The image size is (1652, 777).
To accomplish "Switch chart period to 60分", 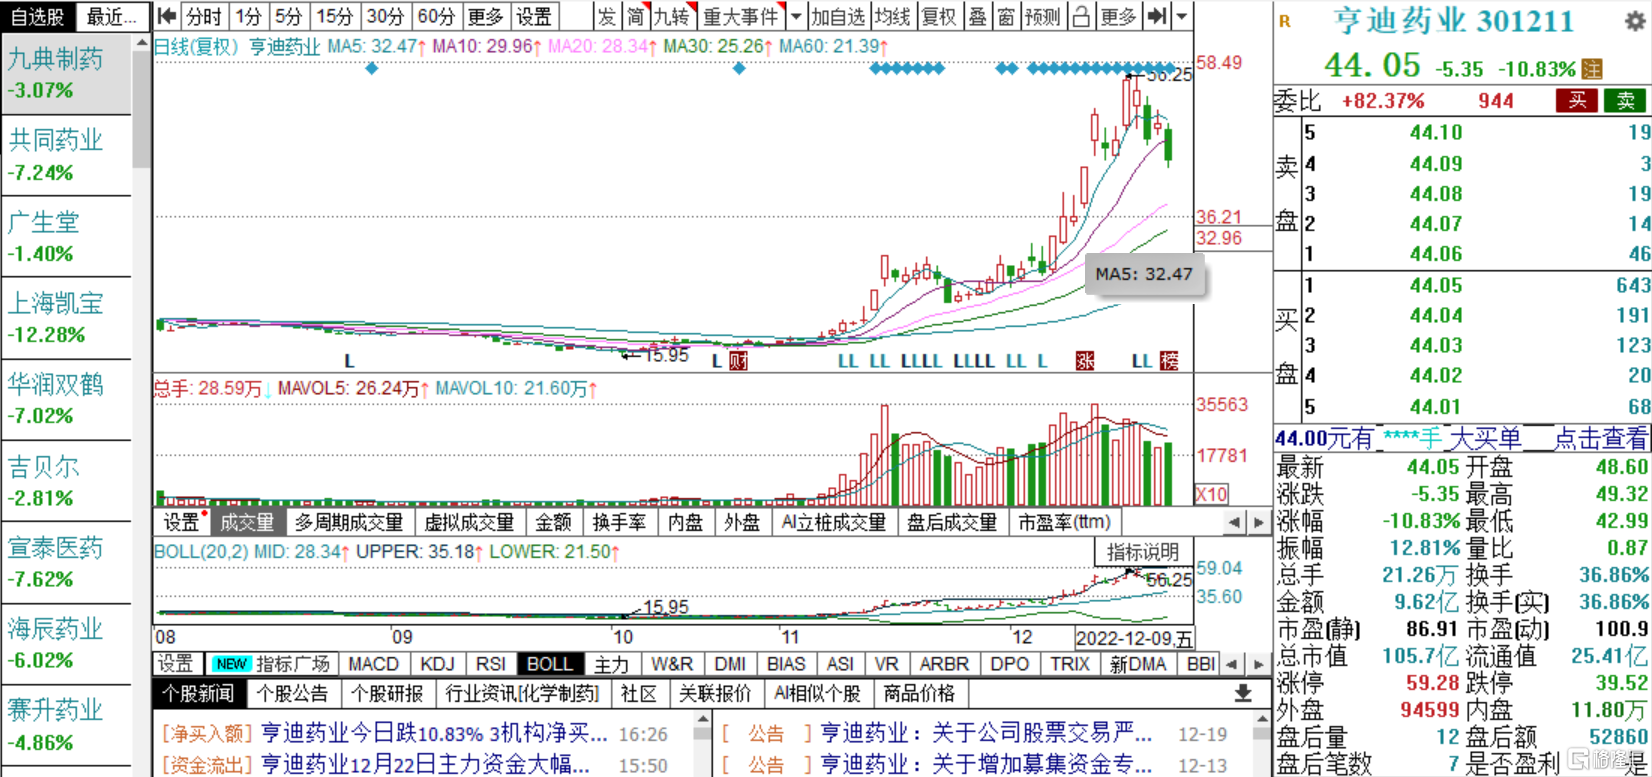I will coord(436,16).
